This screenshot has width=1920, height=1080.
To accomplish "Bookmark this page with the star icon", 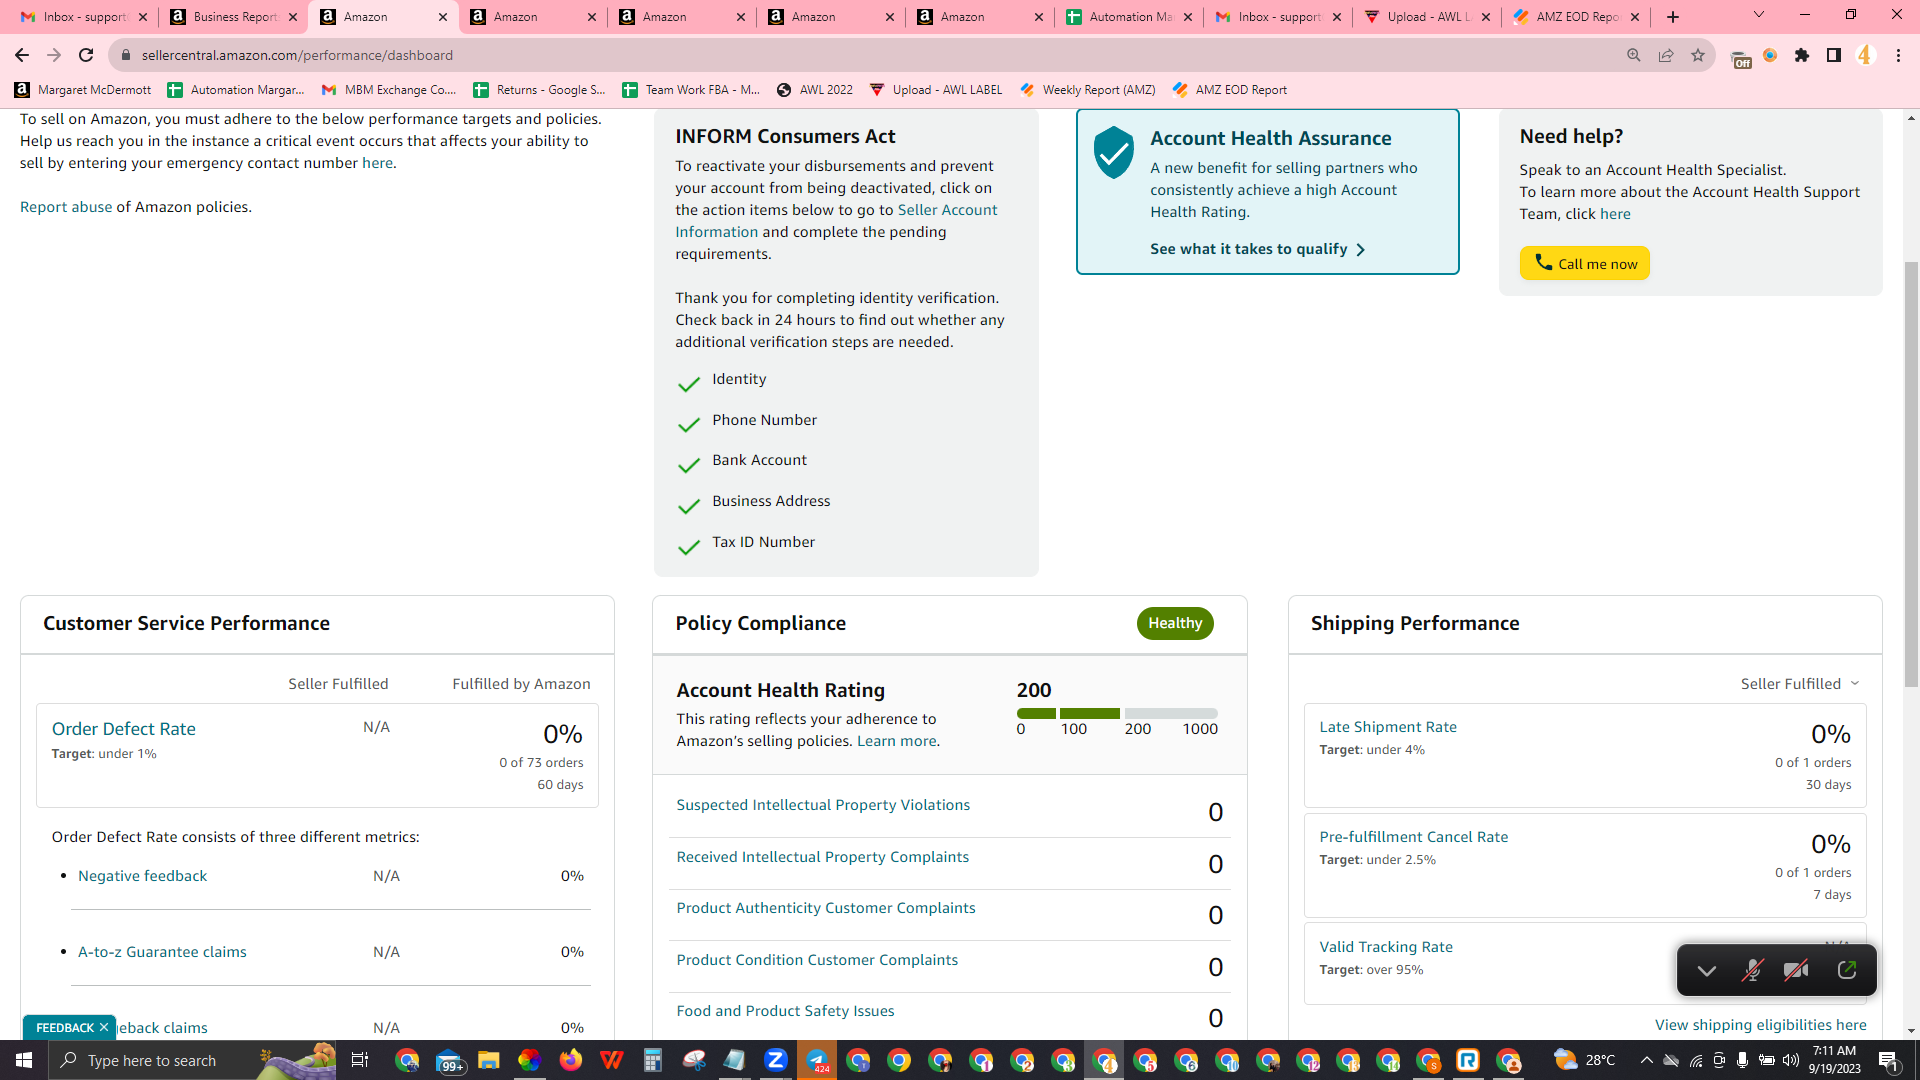I will pyautogui.click(x=1698, y=55).
